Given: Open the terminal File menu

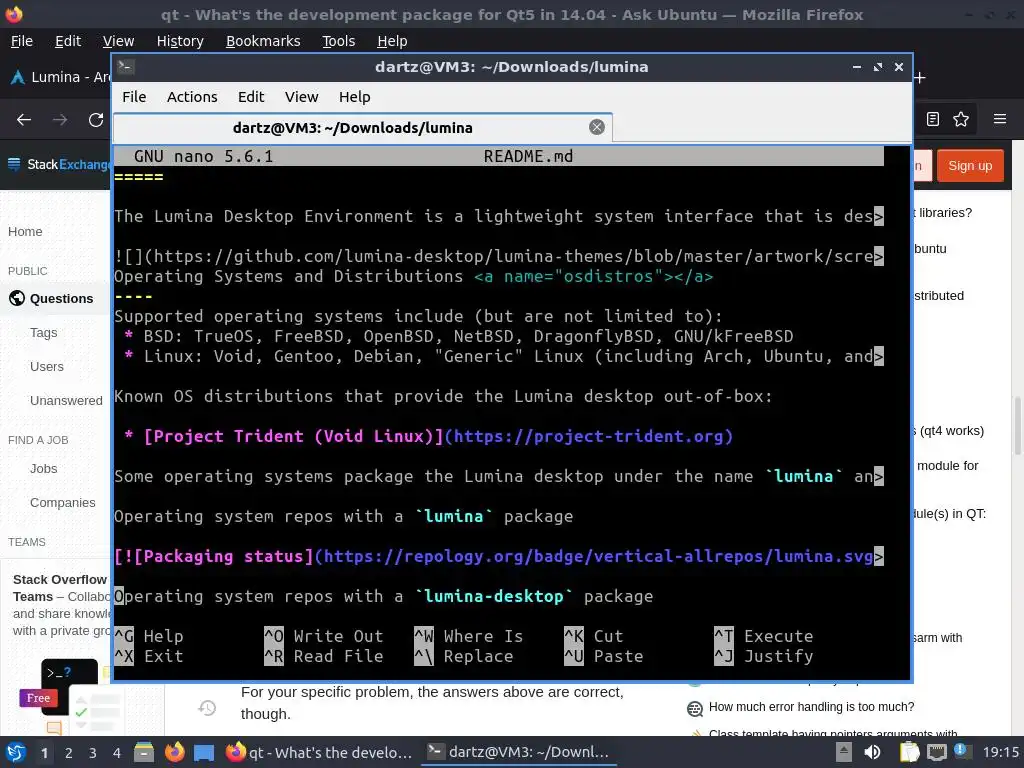Looking at the screenshot, I should [134, 97].
